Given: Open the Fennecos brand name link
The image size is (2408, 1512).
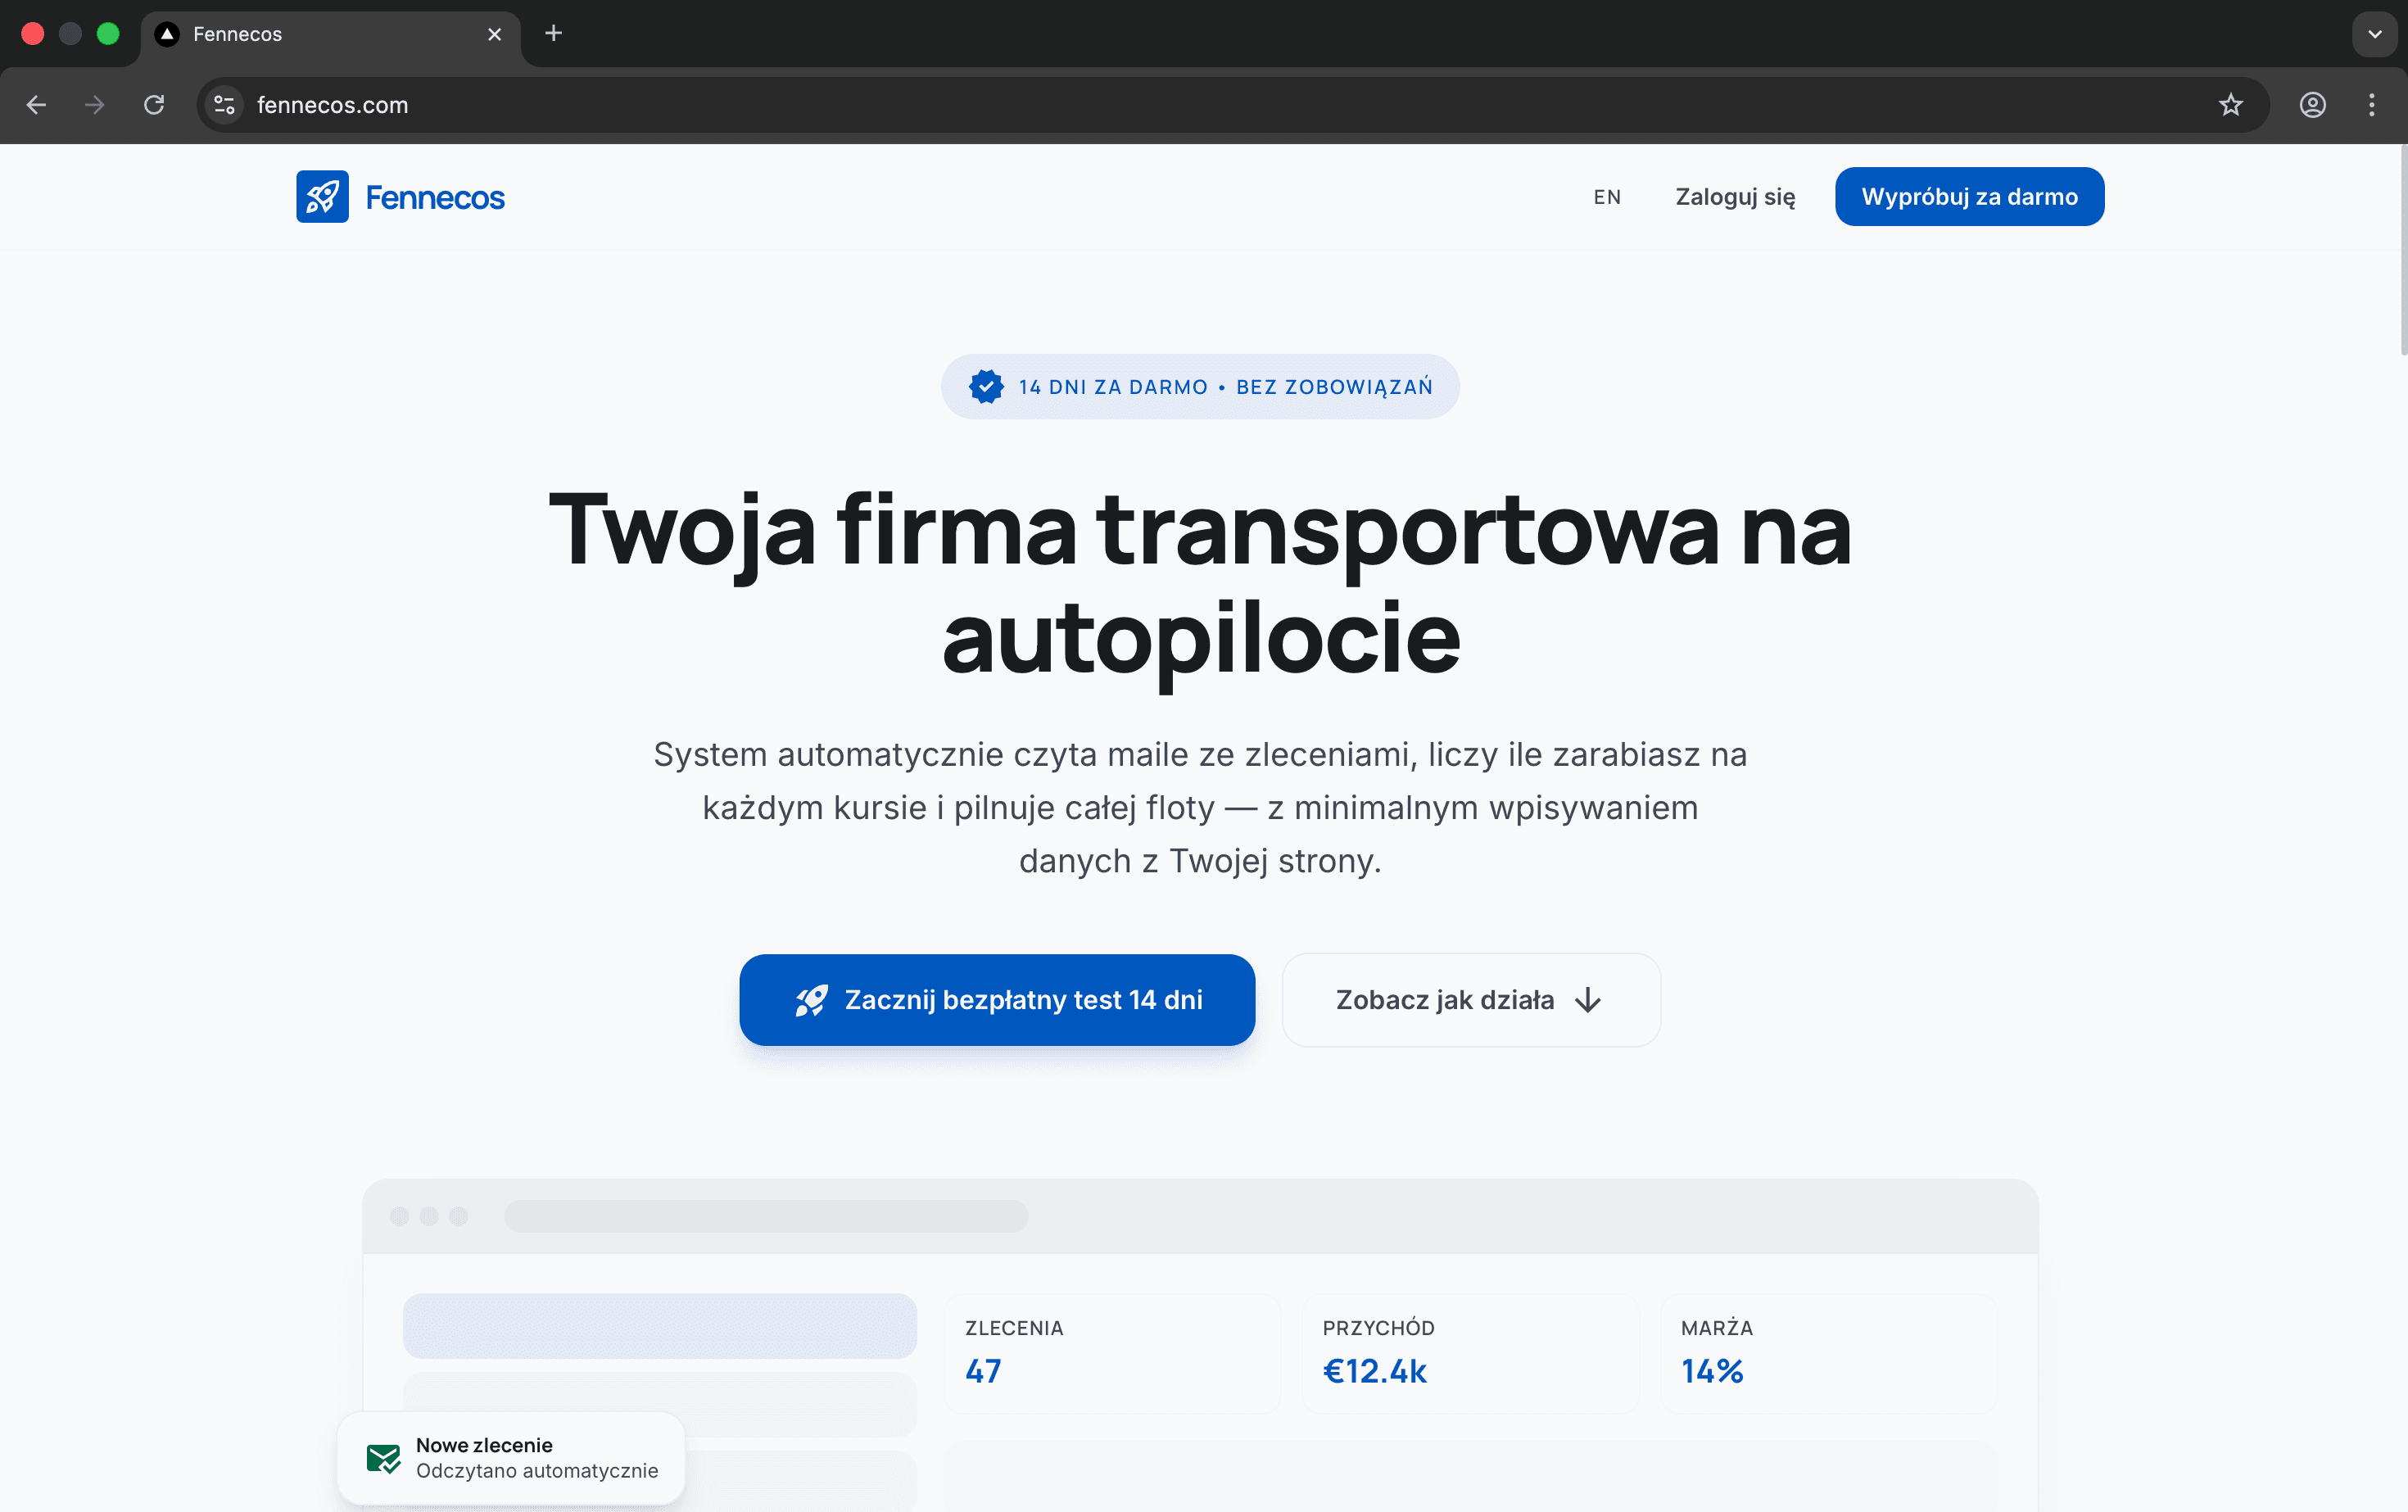Looking at the screenshot, I should pyautogui.click(x=435, y=198).
